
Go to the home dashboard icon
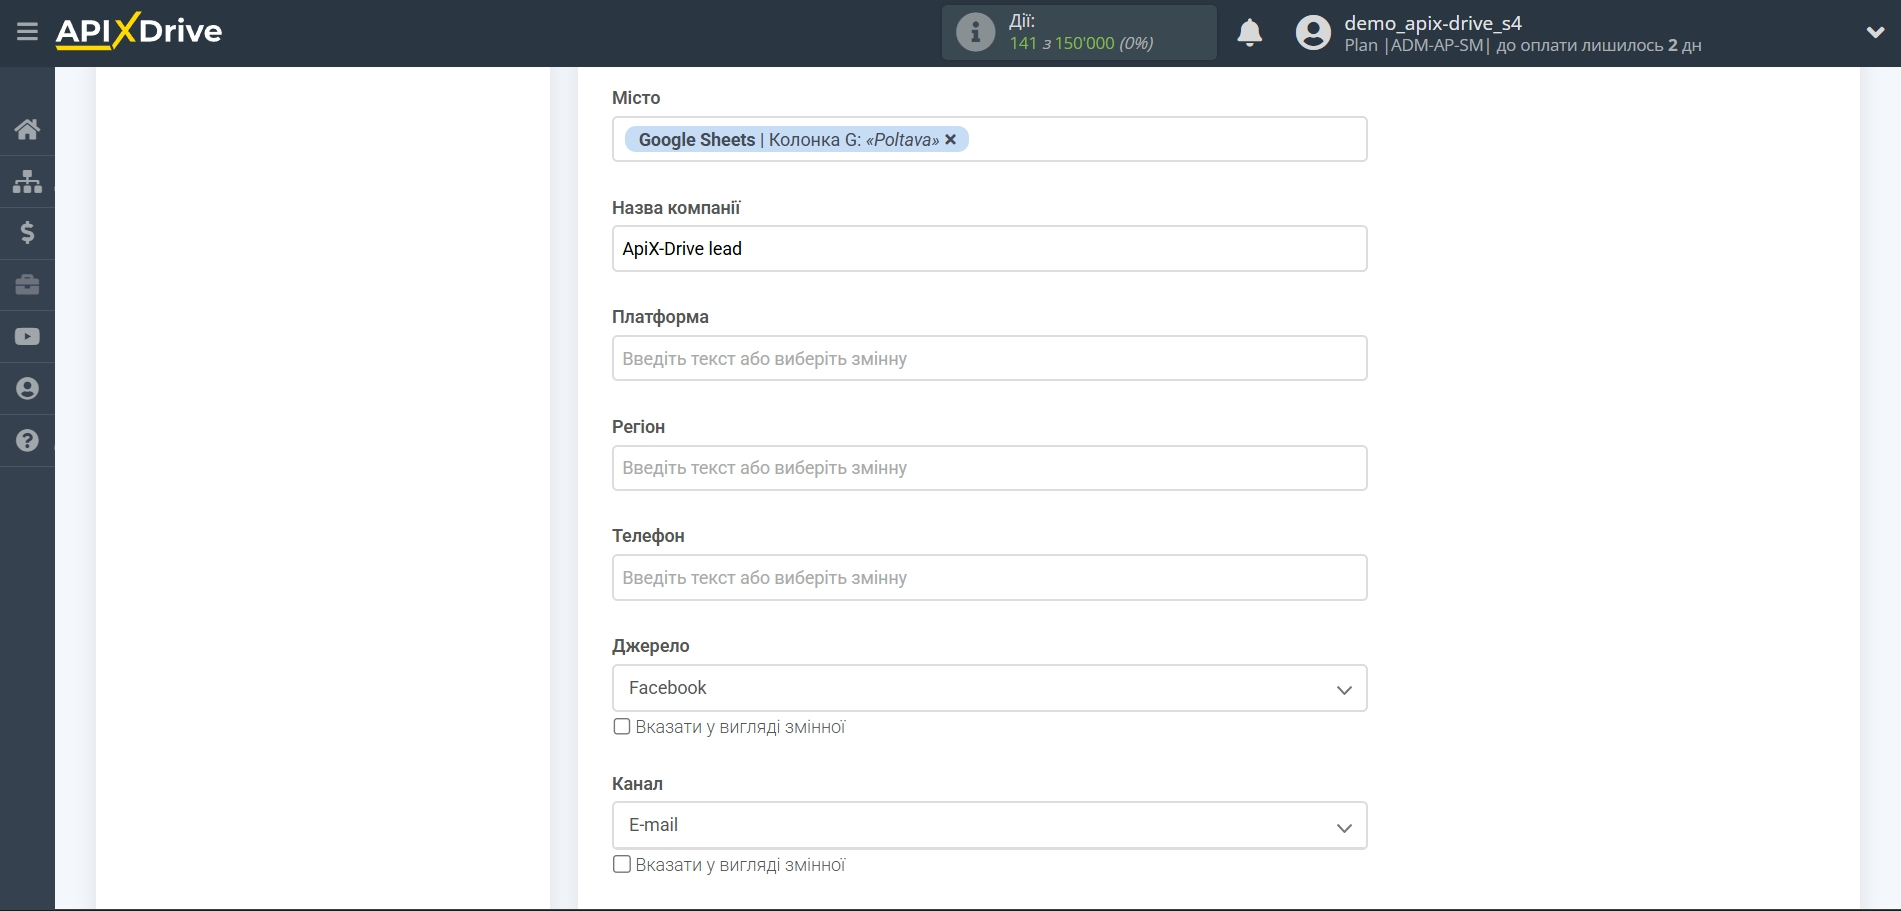coord(27,129)
